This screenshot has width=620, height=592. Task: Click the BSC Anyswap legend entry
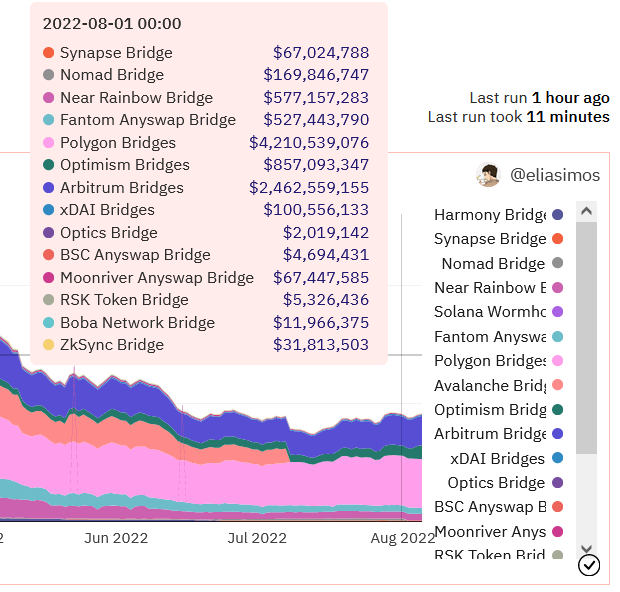pyautogui.click(x=490, y=507)
